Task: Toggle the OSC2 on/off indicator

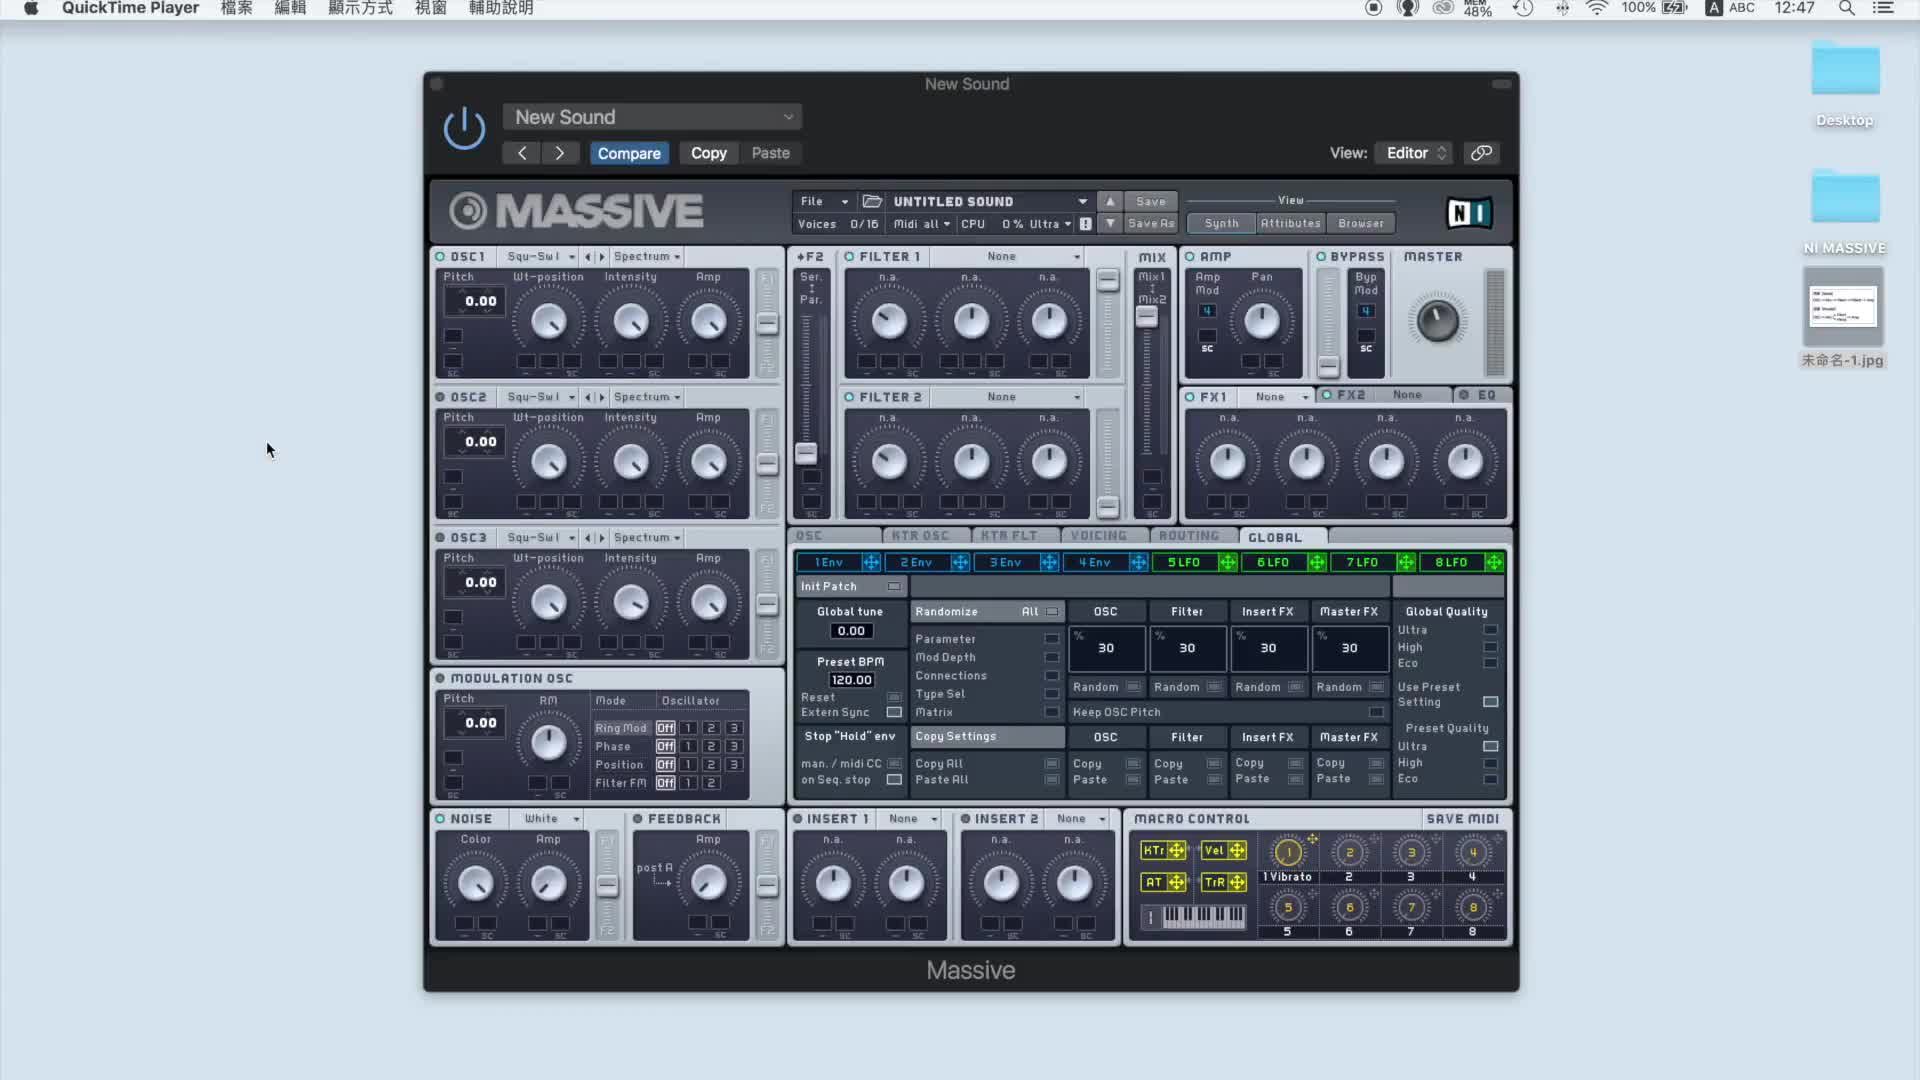Action: click(440, 397)
